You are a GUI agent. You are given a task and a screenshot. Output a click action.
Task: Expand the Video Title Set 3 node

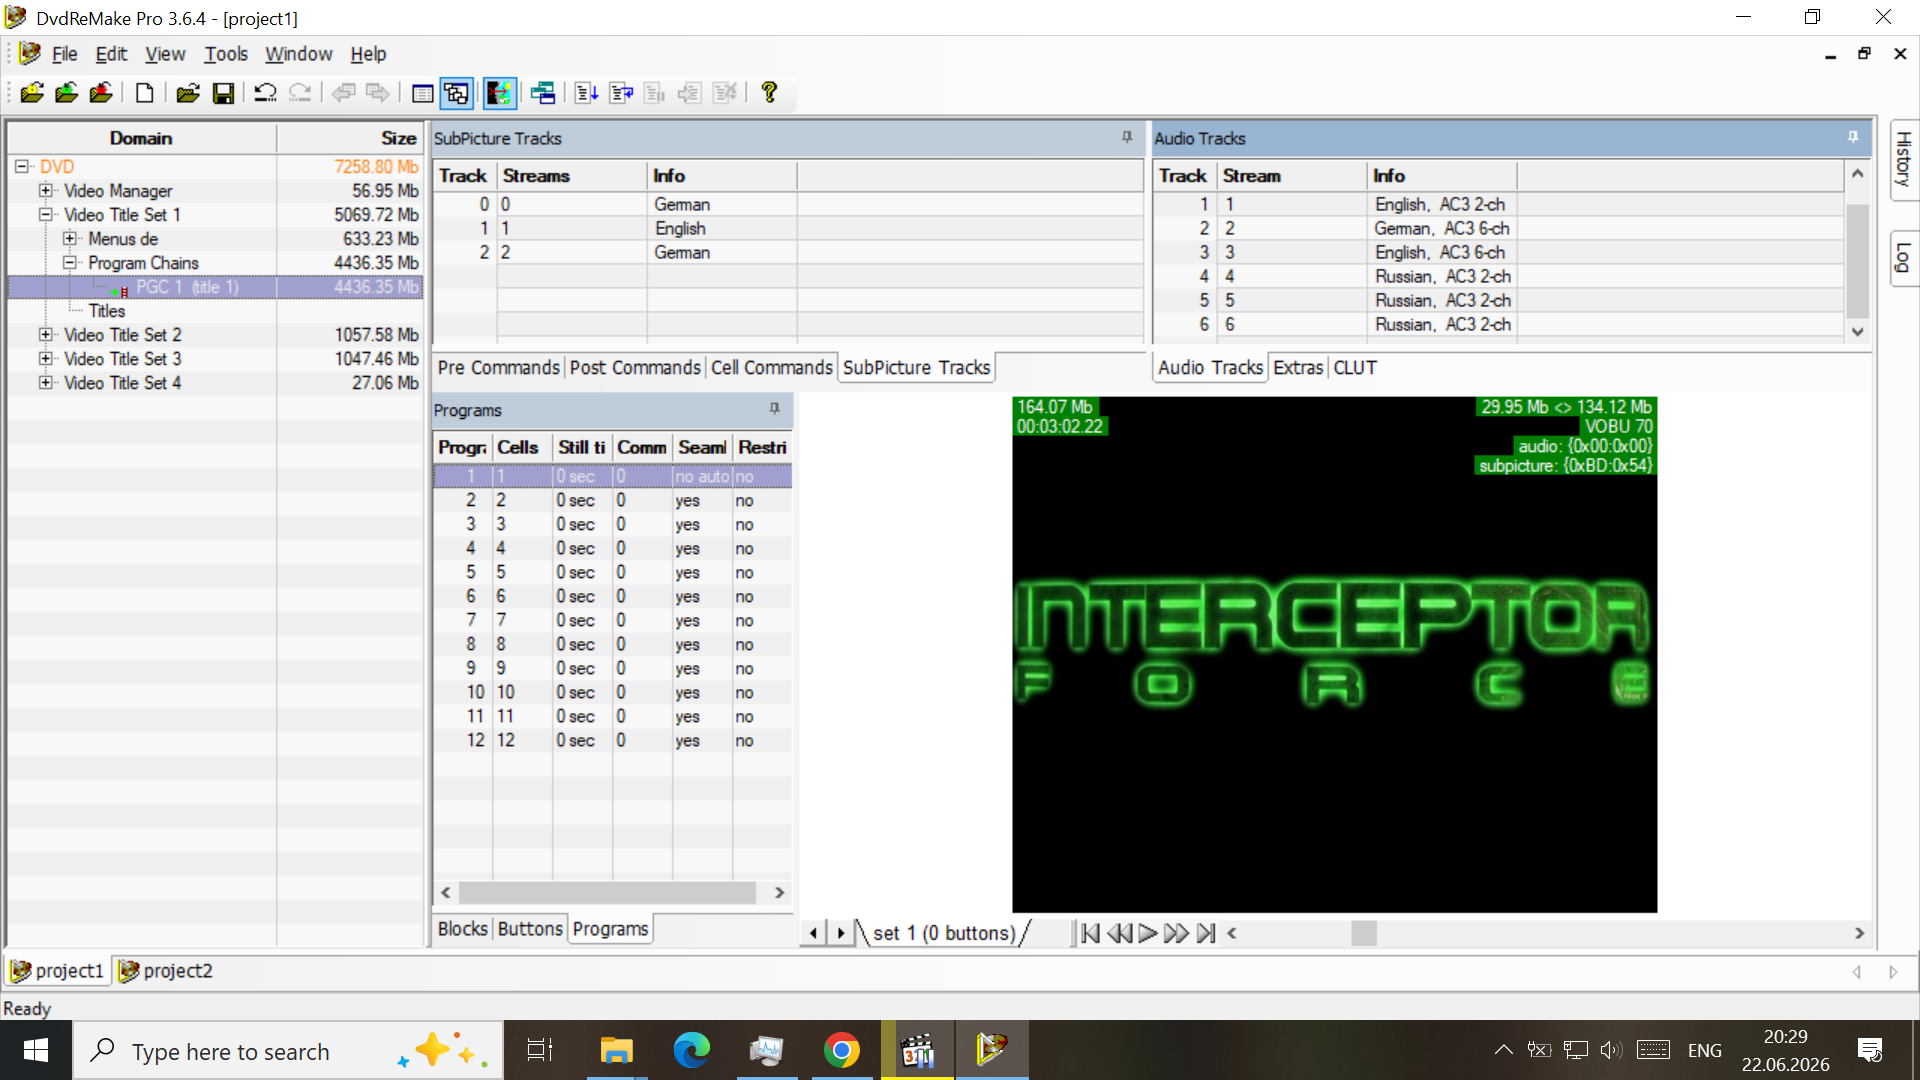pos(46,358)
